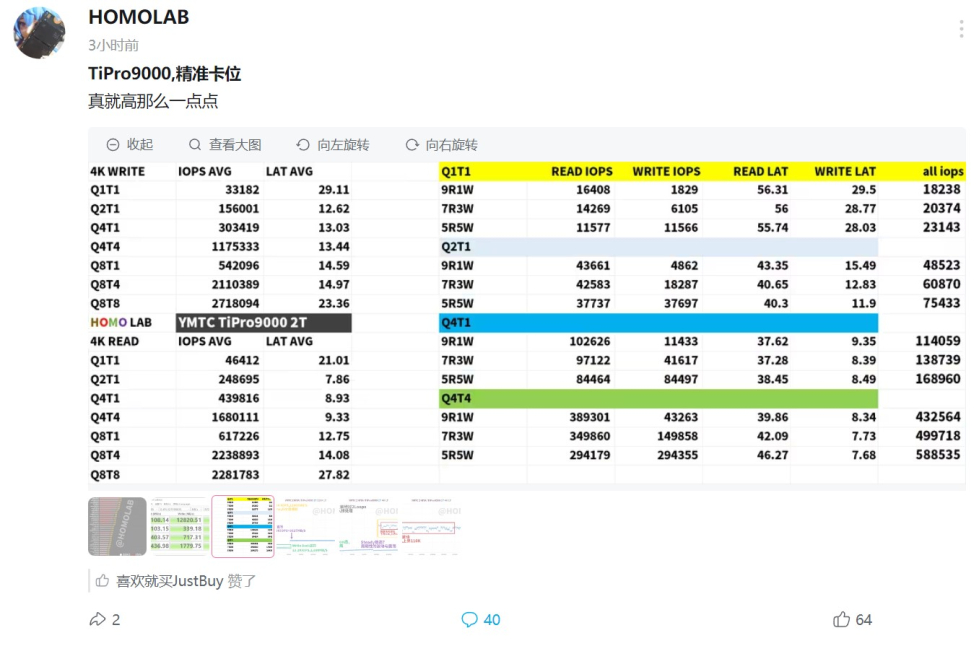Click the value 432564 in all iops
This screenshot has height=646, width=979.
point(938,416)
